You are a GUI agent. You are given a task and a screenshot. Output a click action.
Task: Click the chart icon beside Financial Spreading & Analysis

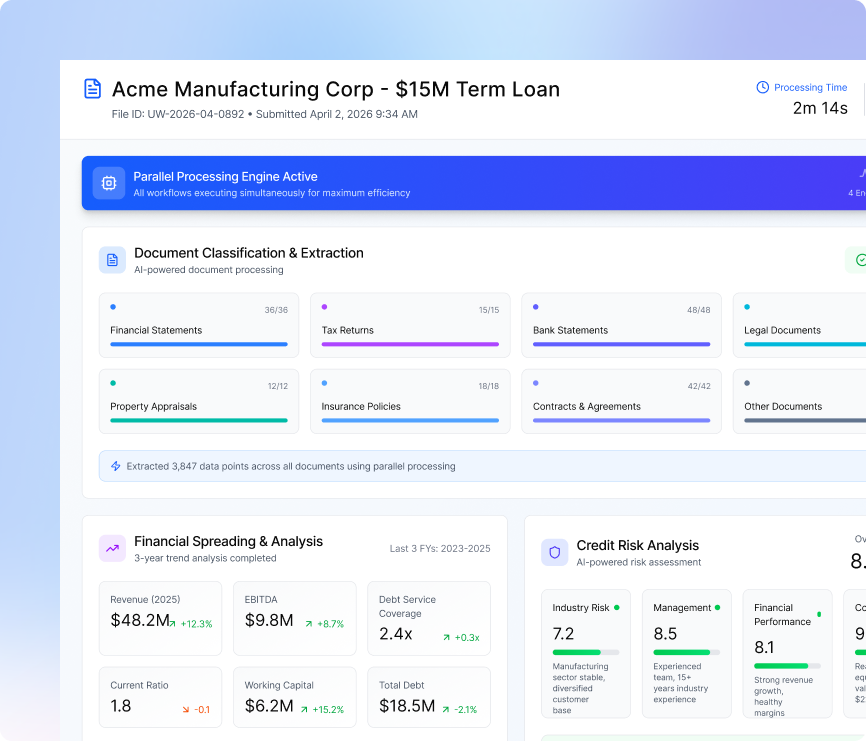click(111, 548)
